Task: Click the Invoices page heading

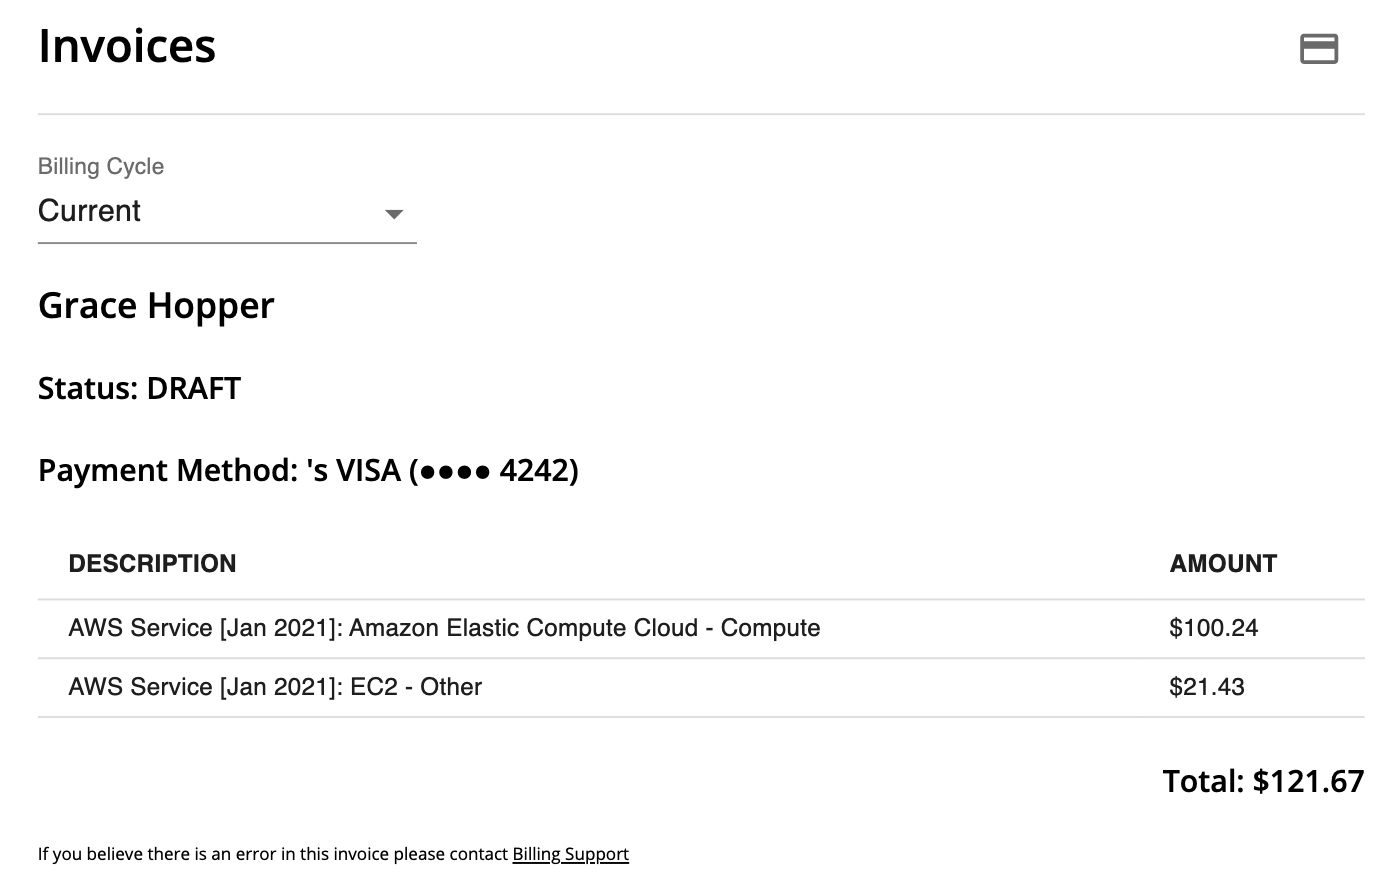Action: click(127, 46)
